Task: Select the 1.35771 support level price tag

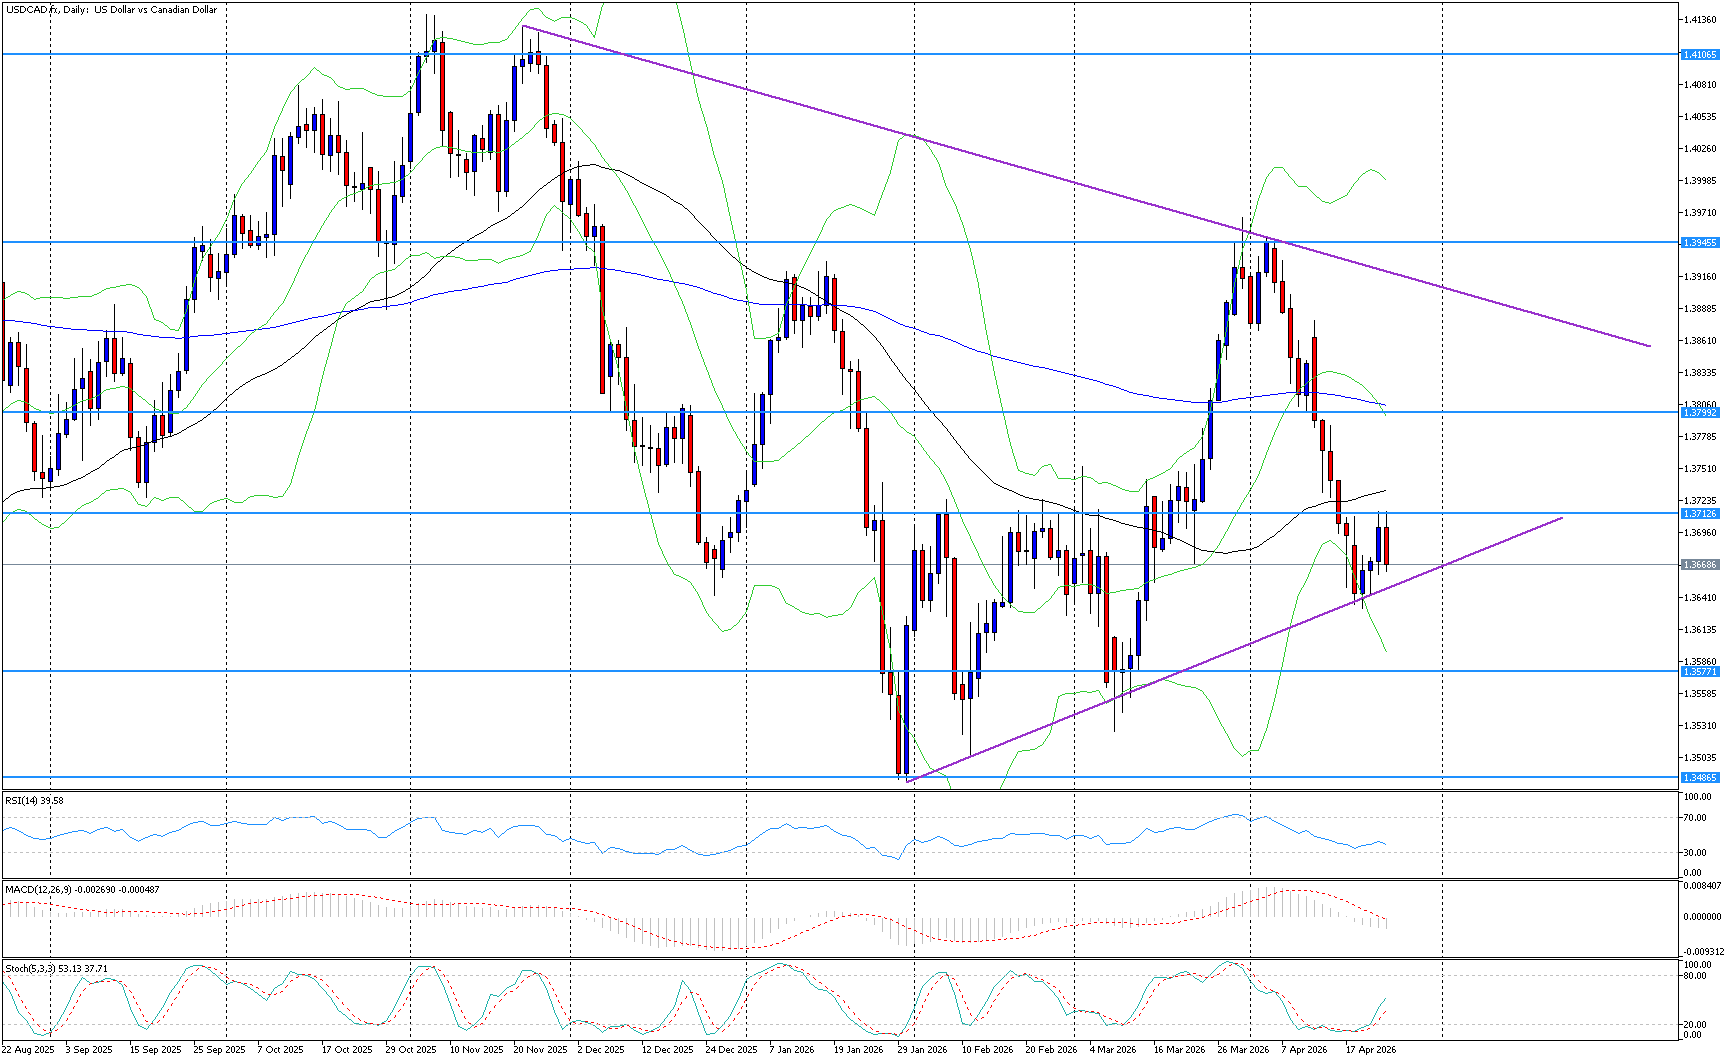Action: [1699, 672]
